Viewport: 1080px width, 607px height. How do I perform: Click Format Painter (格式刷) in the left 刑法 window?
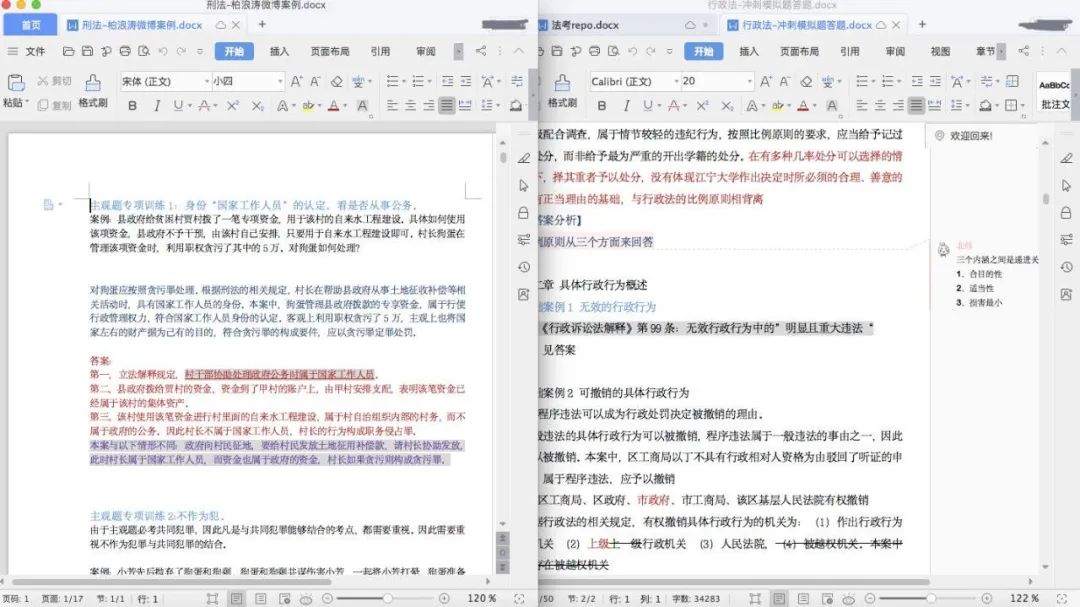(x=93, y=92)
